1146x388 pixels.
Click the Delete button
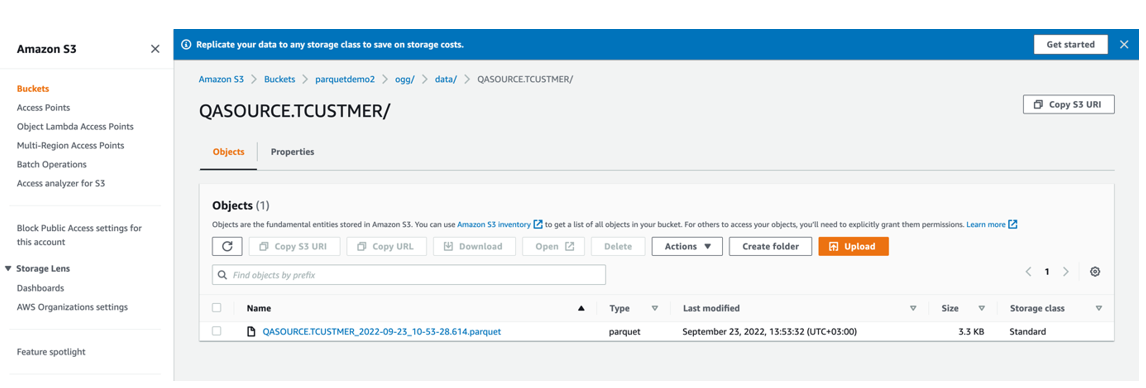point(618,246)
